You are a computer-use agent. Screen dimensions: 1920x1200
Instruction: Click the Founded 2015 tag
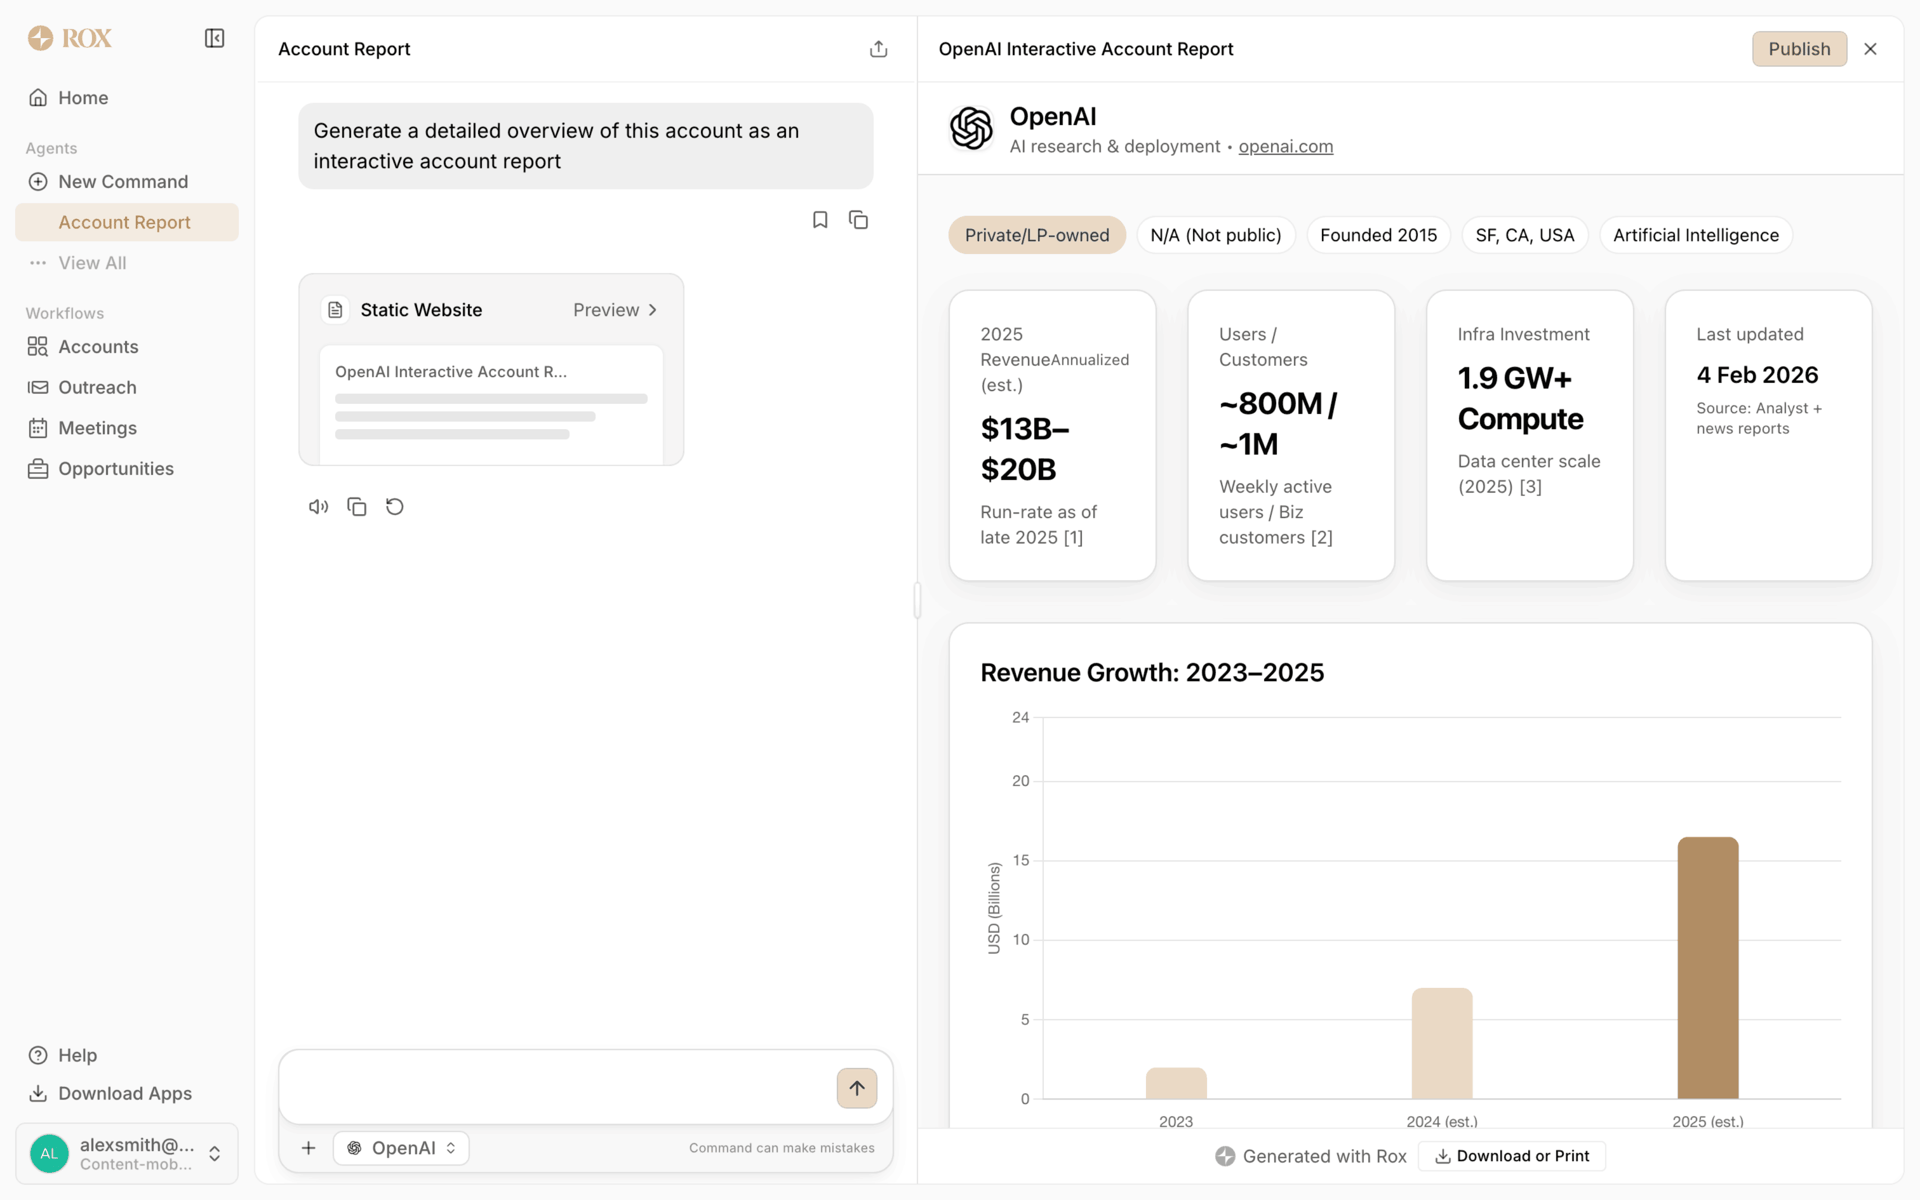click(x=1378, y=235)
